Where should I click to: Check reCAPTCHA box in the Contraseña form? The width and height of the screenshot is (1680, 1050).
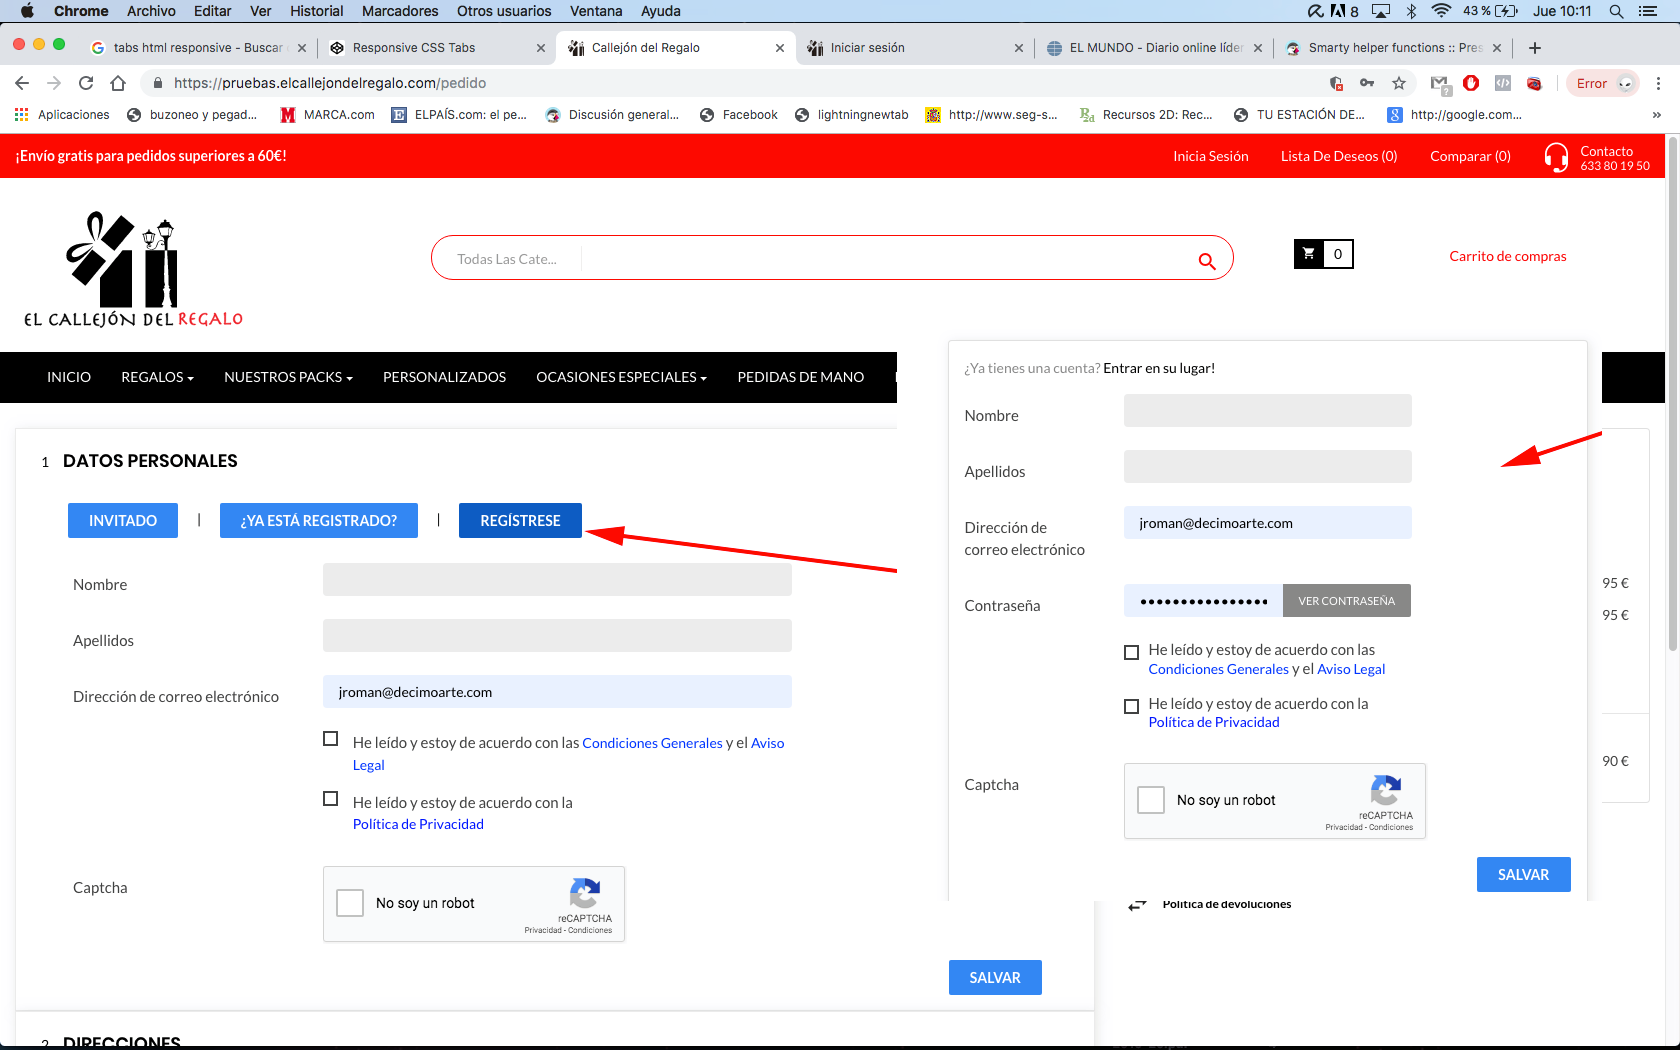1151,800
